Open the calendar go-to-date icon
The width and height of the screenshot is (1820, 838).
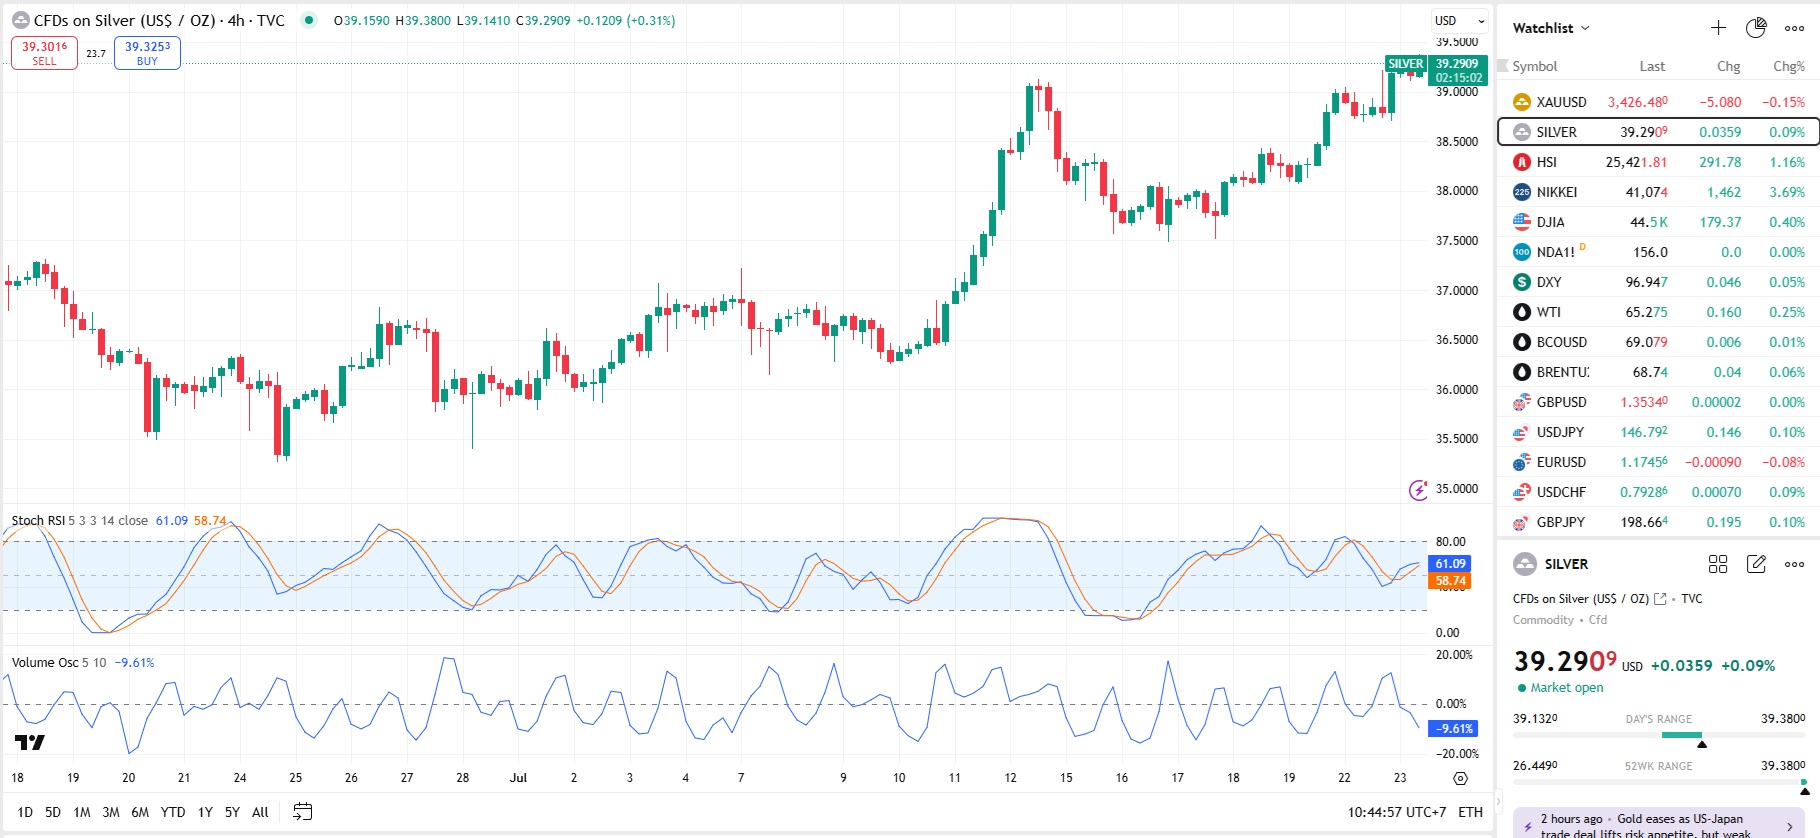[302, 812]
